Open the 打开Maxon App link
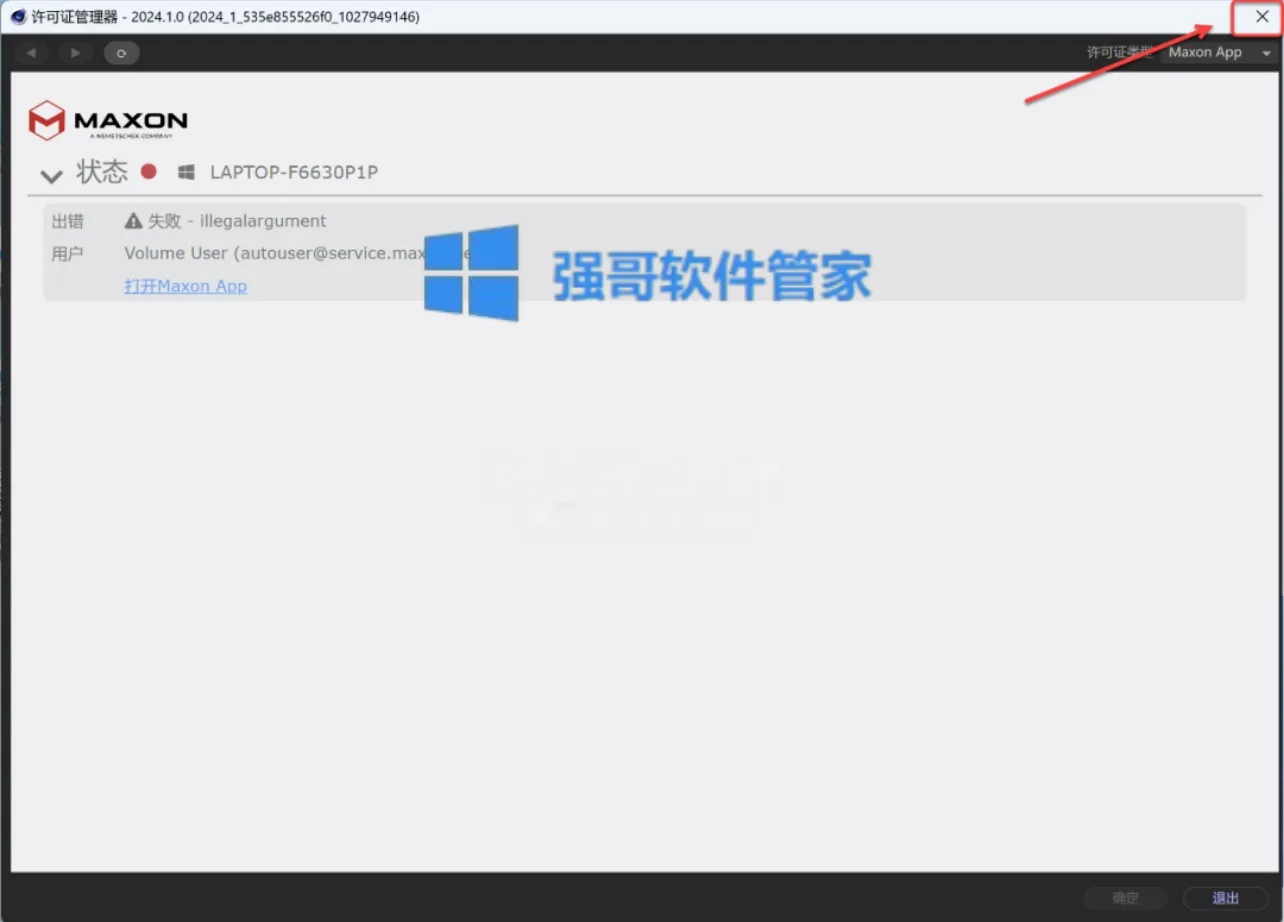This screenshot has height=922, width=1284. pyautogui.click(x=185, y=286)
